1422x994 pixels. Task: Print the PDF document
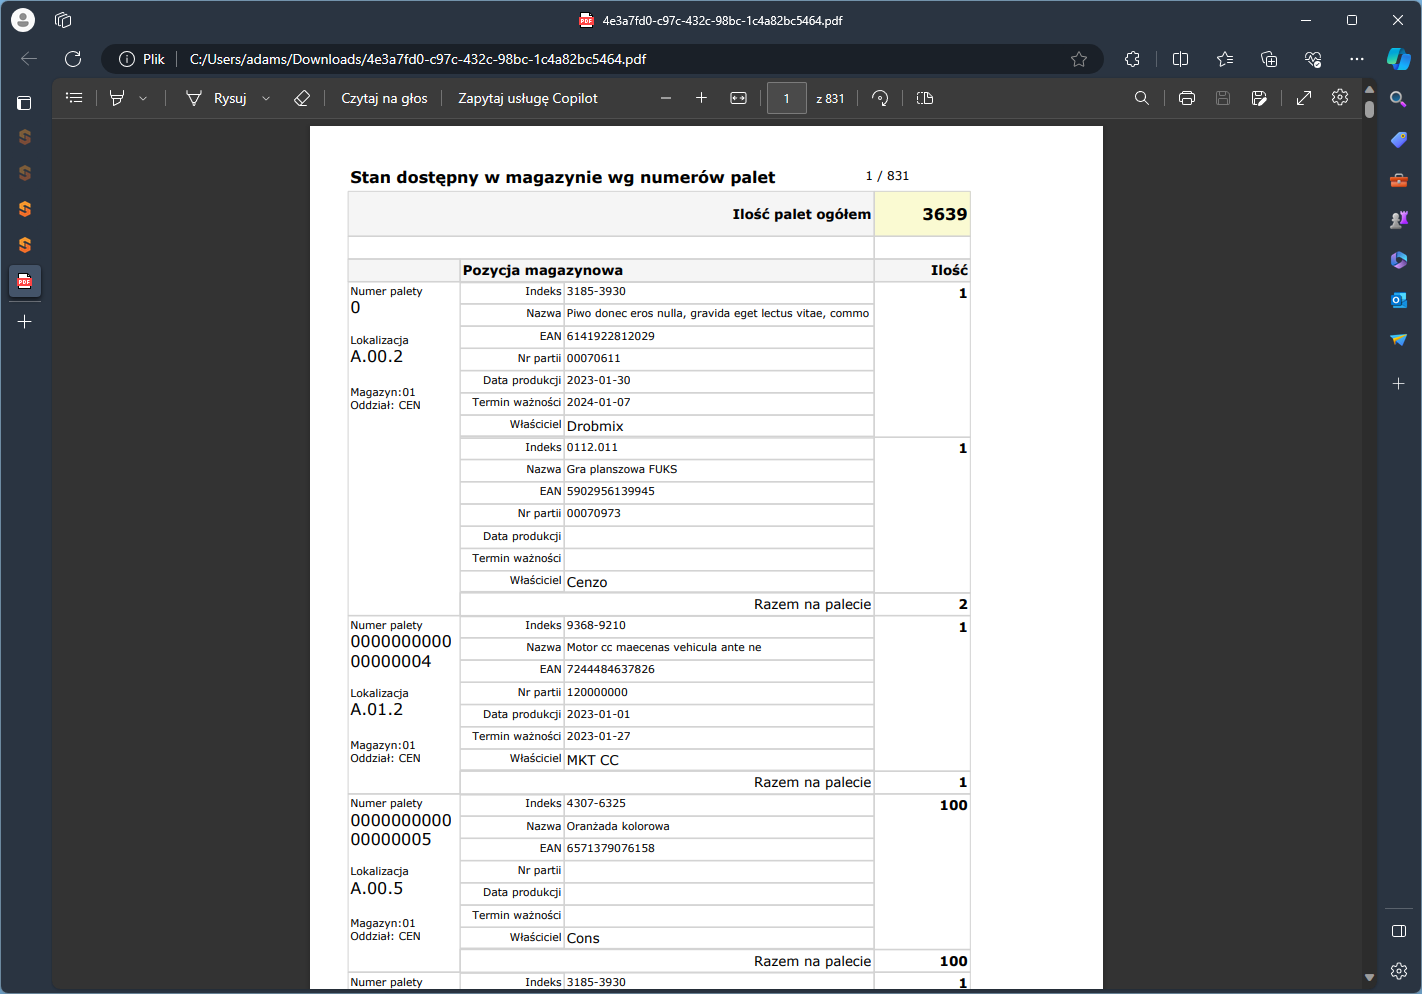tap(1187, 98)
